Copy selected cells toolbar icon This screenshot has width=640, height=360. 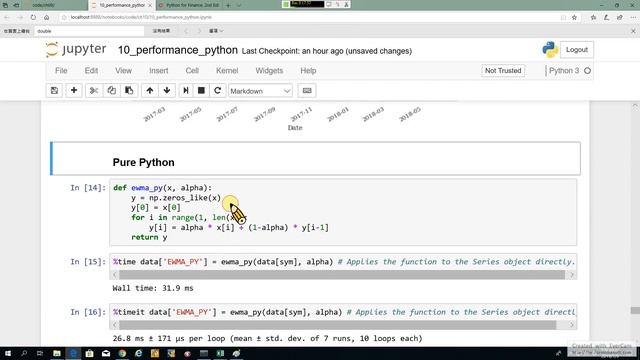pos(111,91)
